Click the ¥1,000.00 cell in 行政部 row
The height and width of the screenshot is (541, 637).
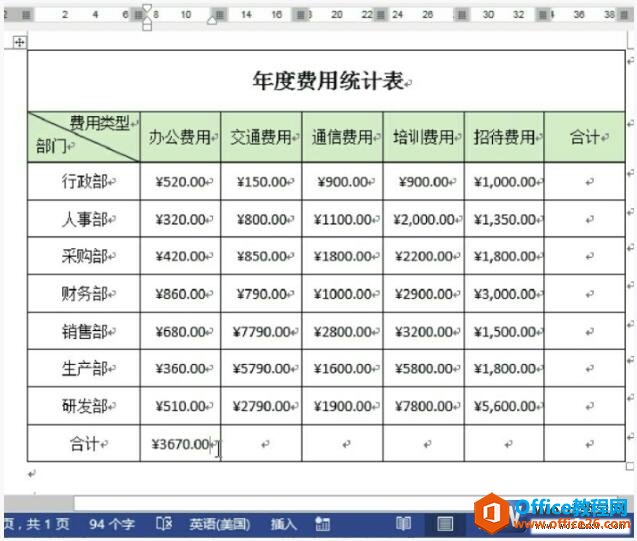(x=505, y=182)
